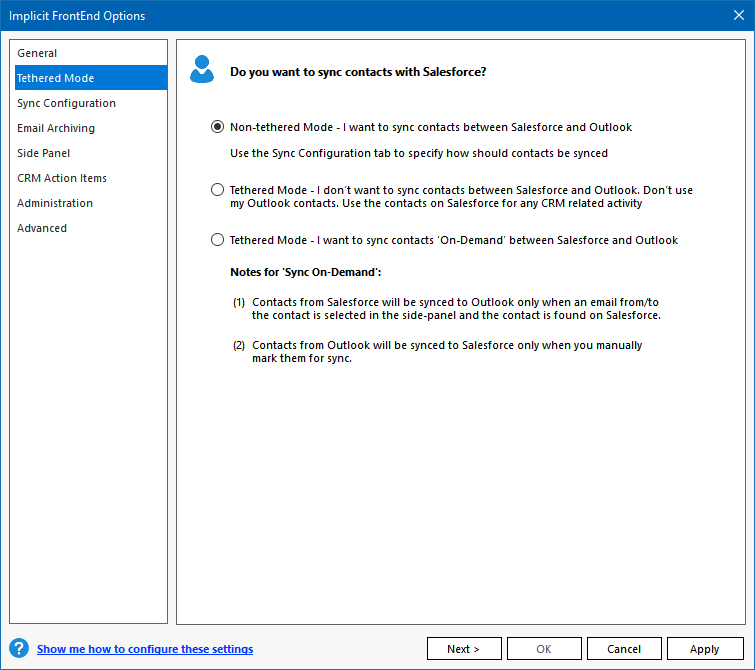Click the Next > button
Screen dimensions: 755x670
point(464,649)
